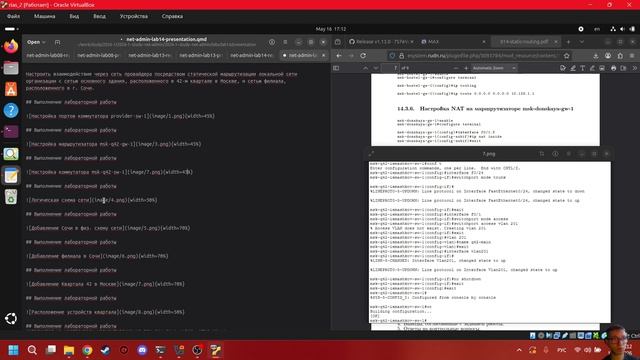Open Chrome from Windows taskbar
Screen dimensions: 640x360
[x=87, y=350]
